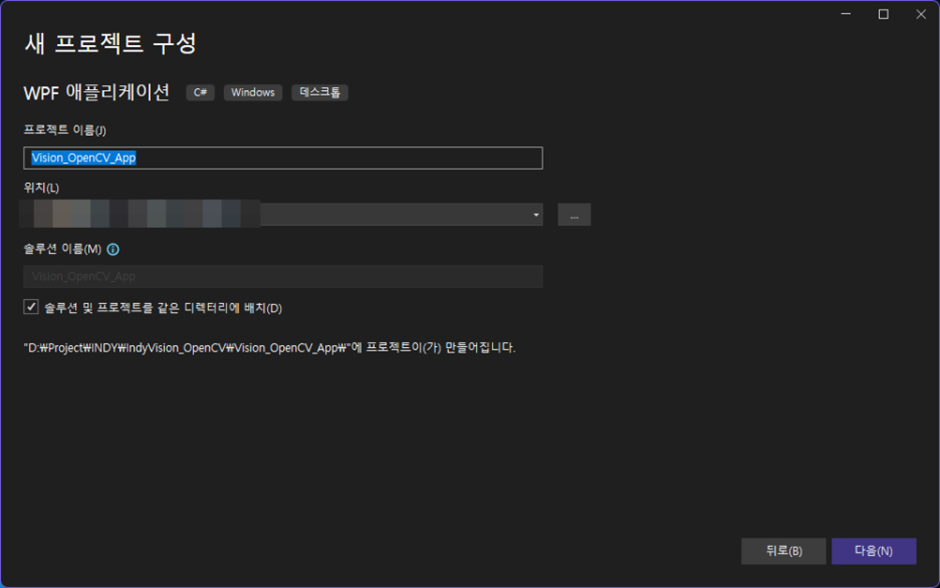
Task: Click the ... browse button next to 위치
Action: coord(574,213)
